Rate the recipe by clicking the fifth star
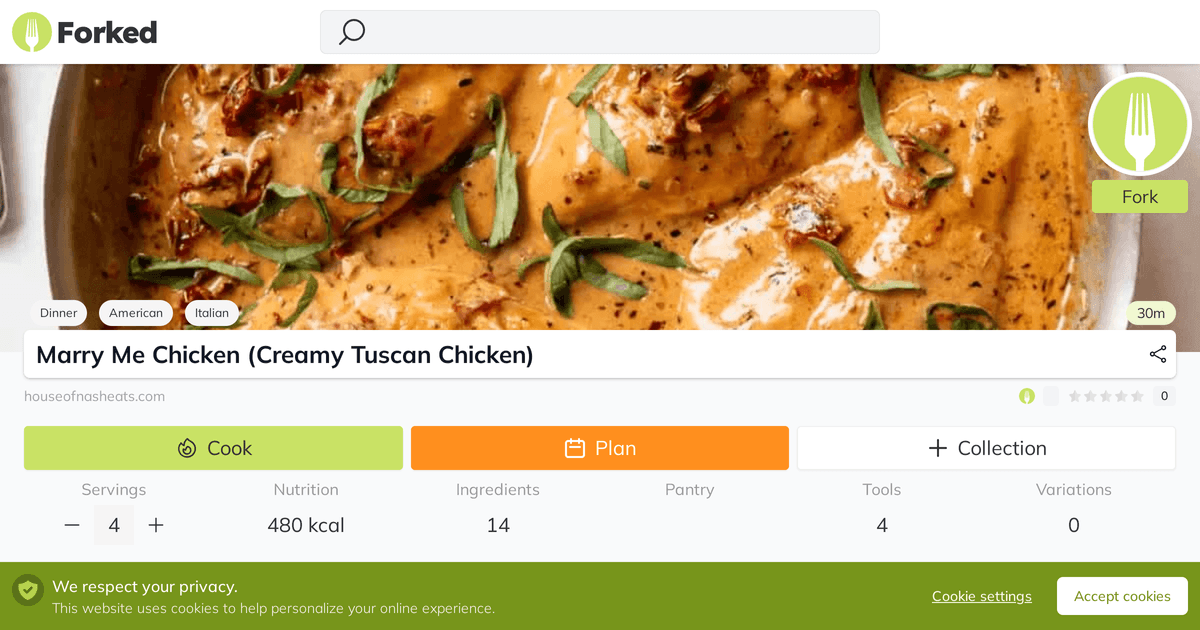Image resolution: width=1200 pixels, height=630 pixels. click(x=1139, y=396)
